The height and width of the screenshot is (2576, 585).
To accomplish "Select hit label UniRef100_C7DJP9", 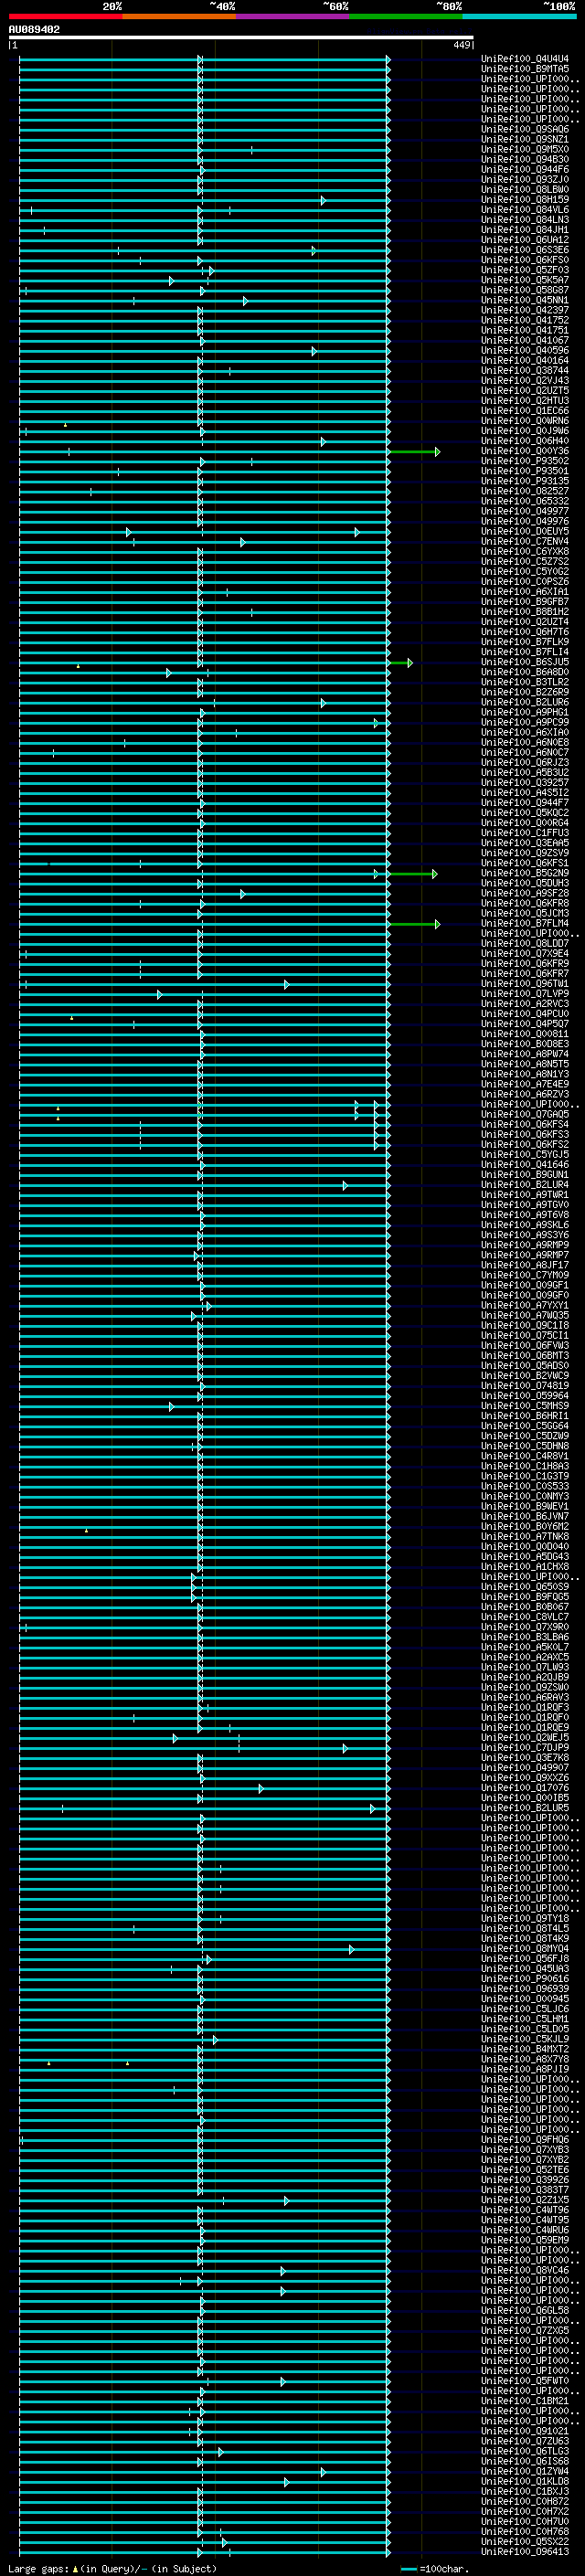I will (x=525, y=1748).
